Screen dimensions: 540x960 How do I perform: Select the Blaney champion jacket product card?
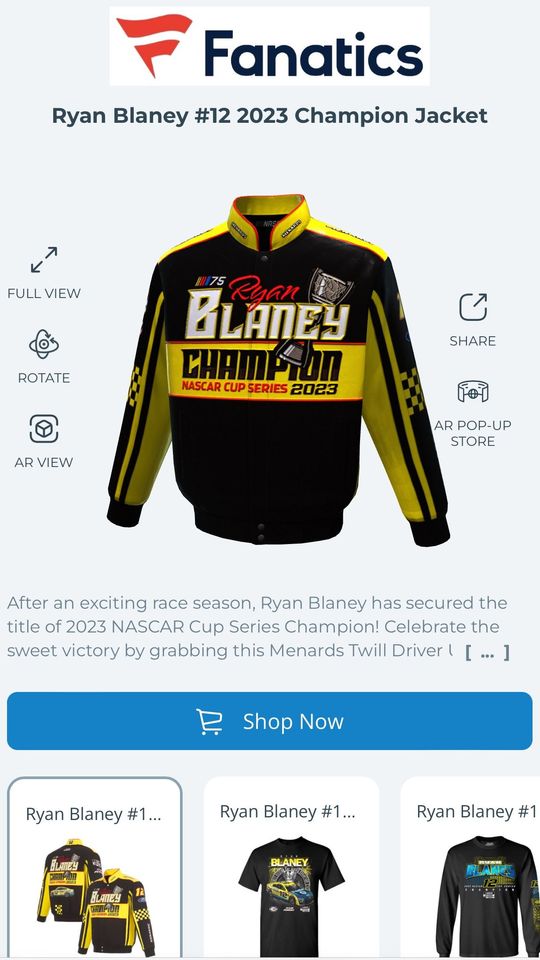coord(95,868)
